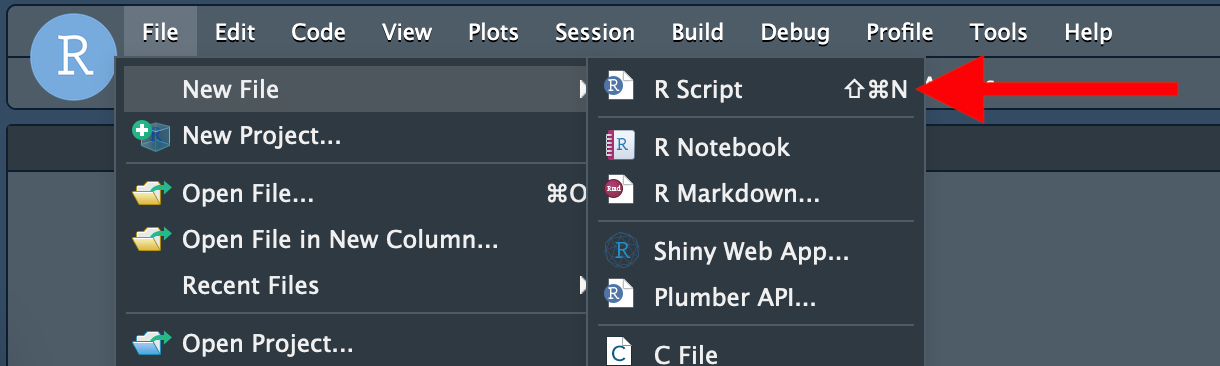The height and width of the screenshot is (366, 1220).
Task: Click the R Notebook icon
Action: pos(620,147)
